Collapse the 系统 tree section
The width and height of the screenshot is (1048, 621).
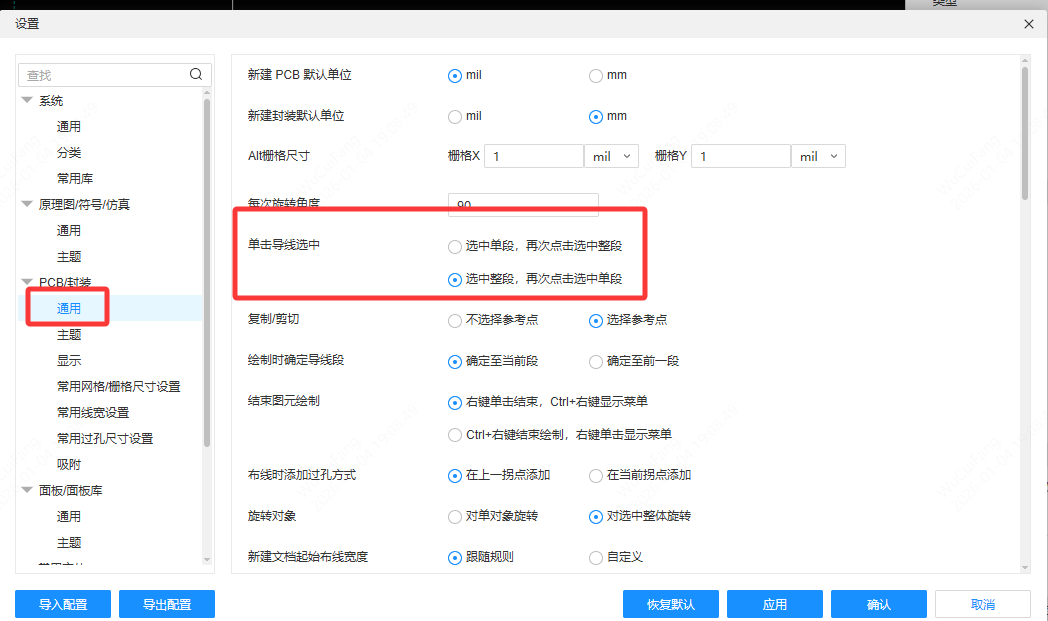point(25,100)
